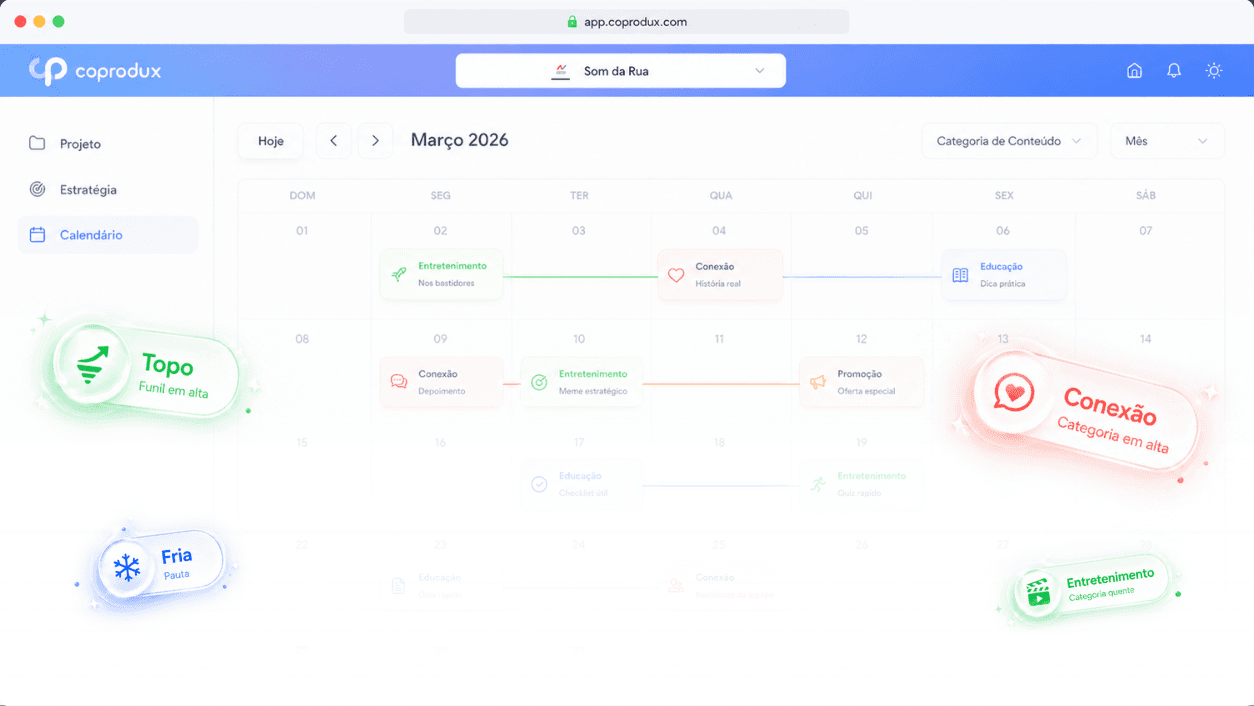Click the SEG weekday header

[441, 196]
